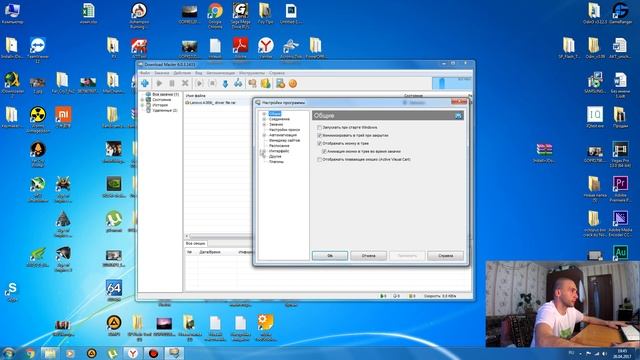Enable Запускать при старте Windows checkbox

pyautogui.click(x=320, y=128)
